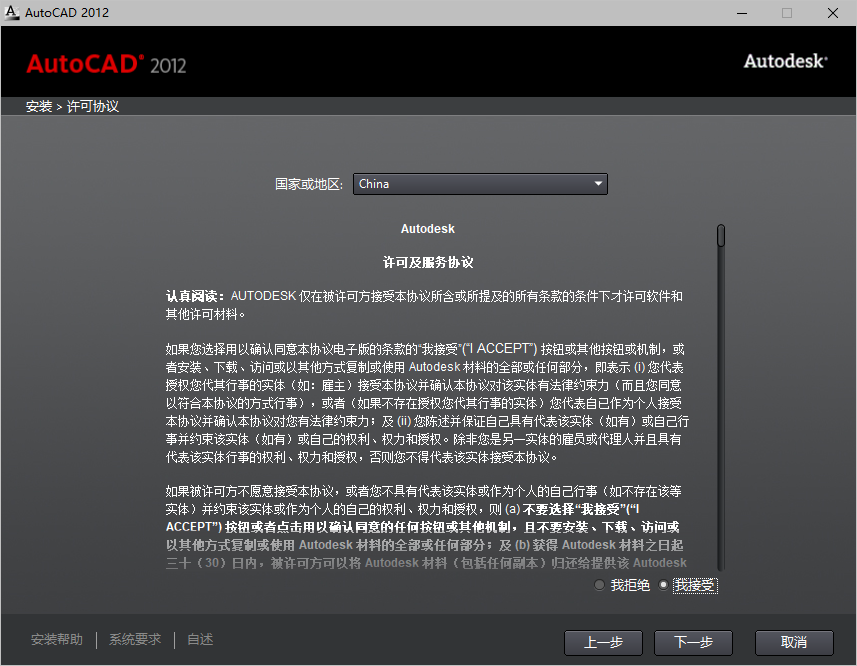857x666 pixels.
Task: Open the 系统要求 system requirements link
Action: click(x=134, y=638)
